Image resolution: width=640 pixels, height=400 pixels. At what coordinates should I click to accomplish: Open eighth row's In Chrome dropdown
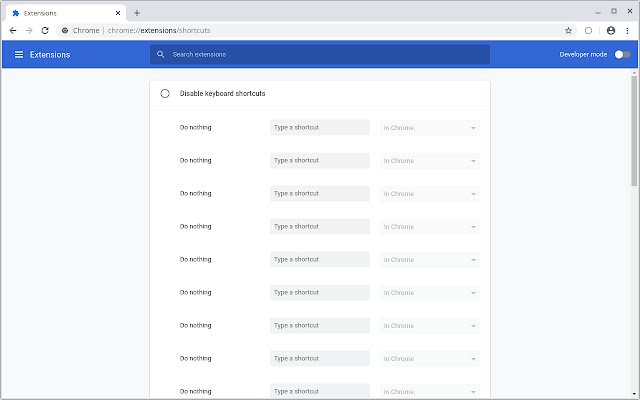[x=430, y=359]
